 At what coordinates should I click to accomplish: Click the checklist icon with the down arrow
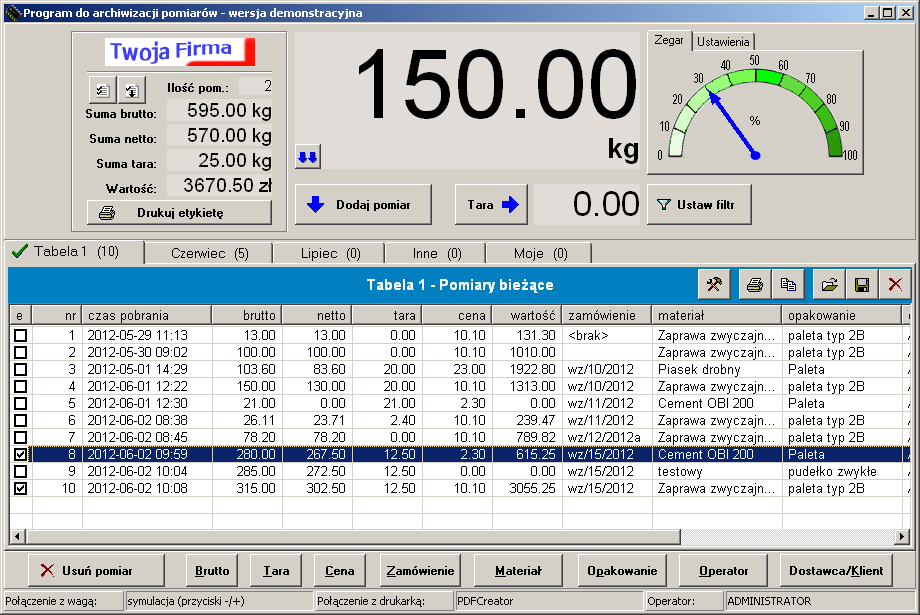click(x=131, y=90)
